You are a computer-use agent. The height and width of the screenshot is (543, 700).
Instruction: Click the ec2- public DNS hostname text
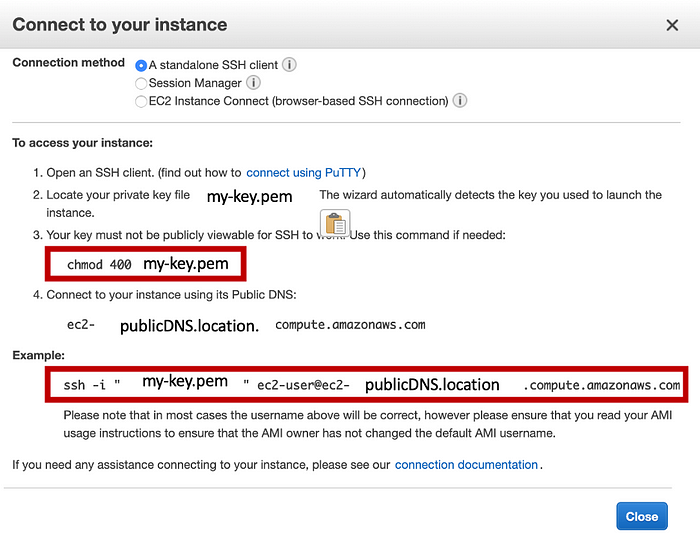coord(246,325)
